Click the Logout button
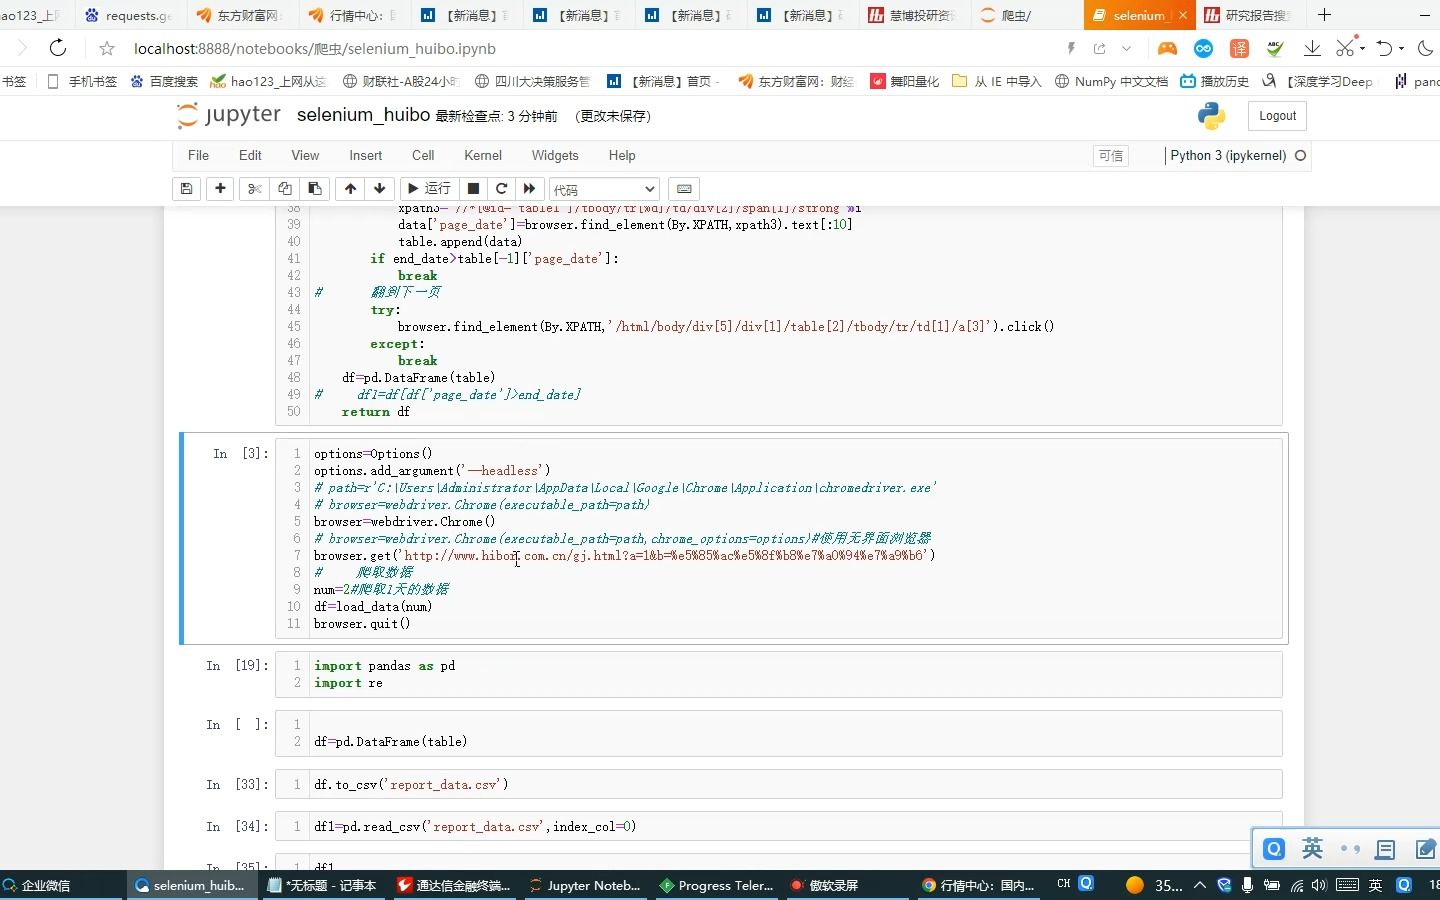Screen dimensions: 1440x900 click(1277, 116)
